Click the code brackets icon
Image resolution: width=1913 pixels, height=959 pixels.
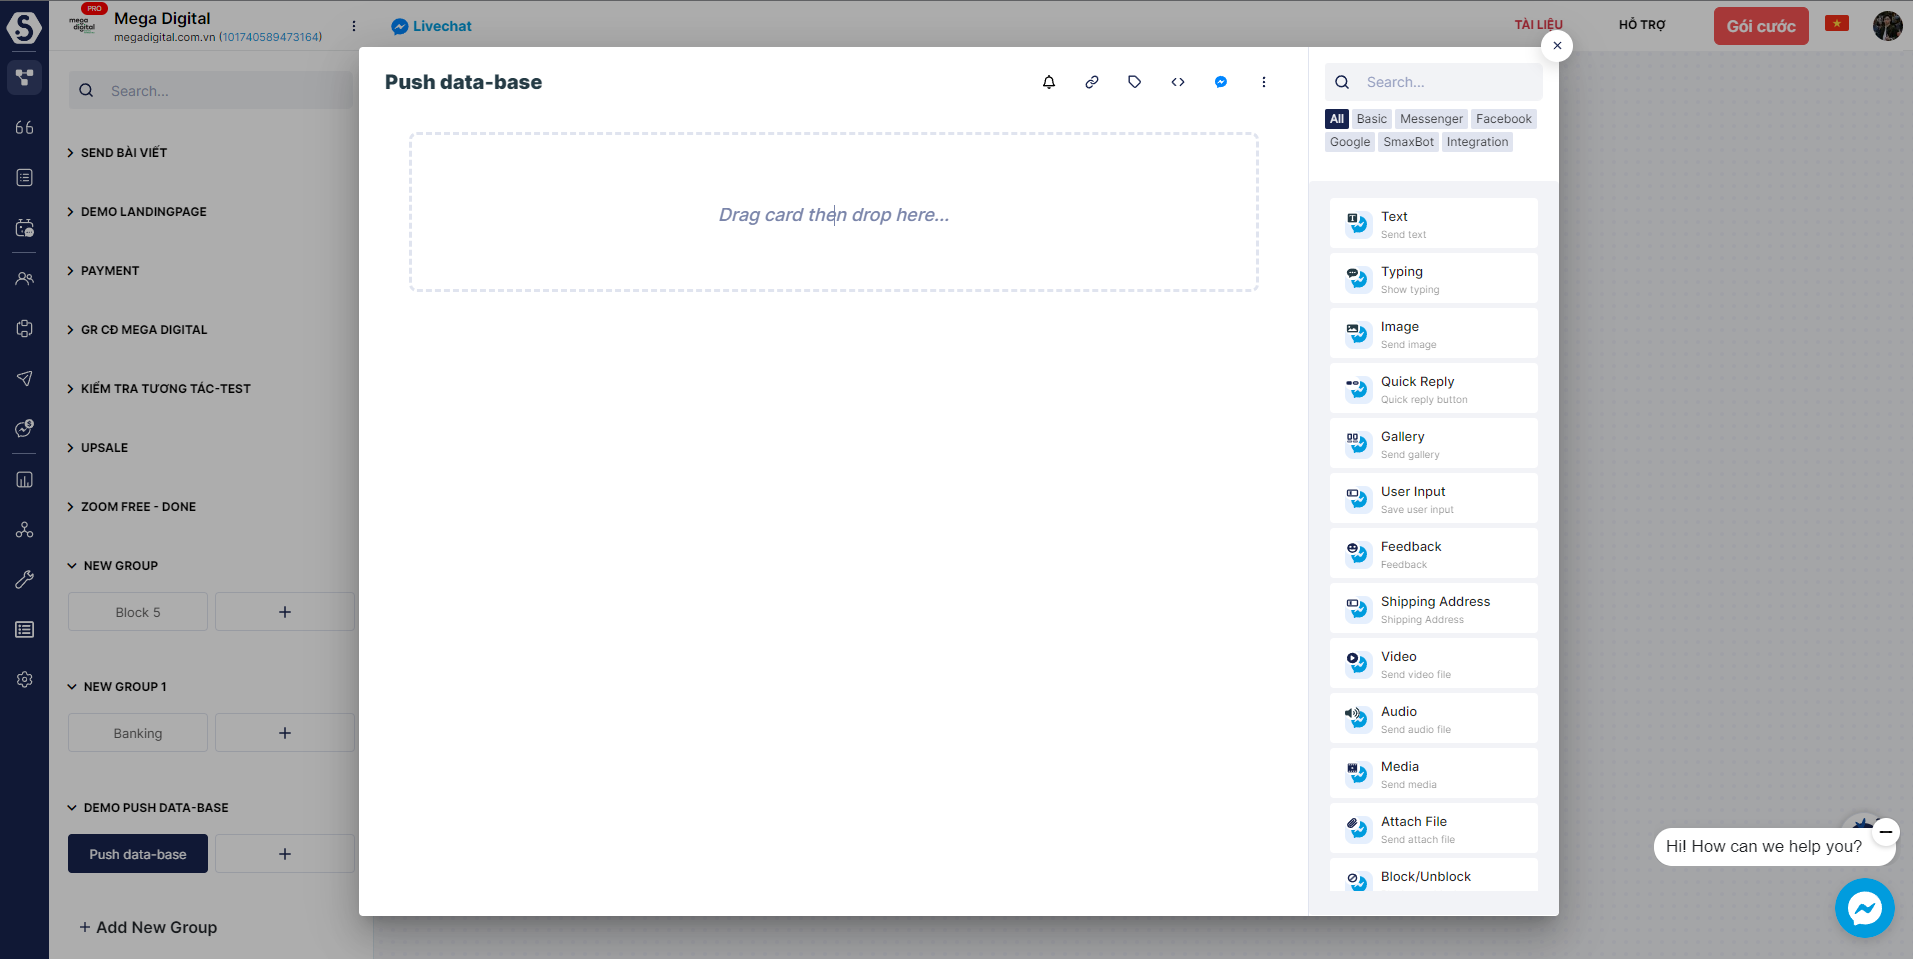tap(1177, 82)
